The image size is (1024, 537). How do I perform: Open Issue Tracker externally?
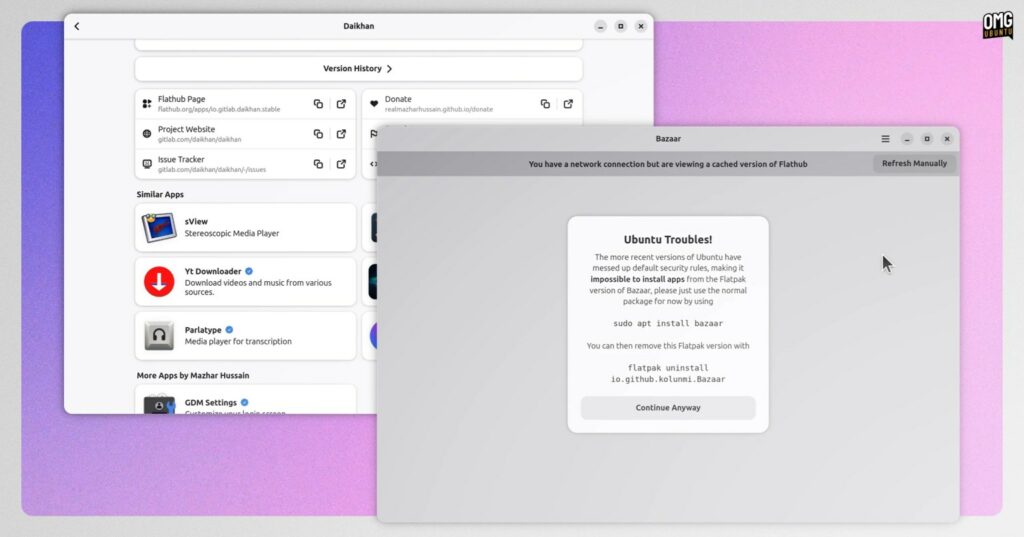pyautogui.click(x=341, y=164)
